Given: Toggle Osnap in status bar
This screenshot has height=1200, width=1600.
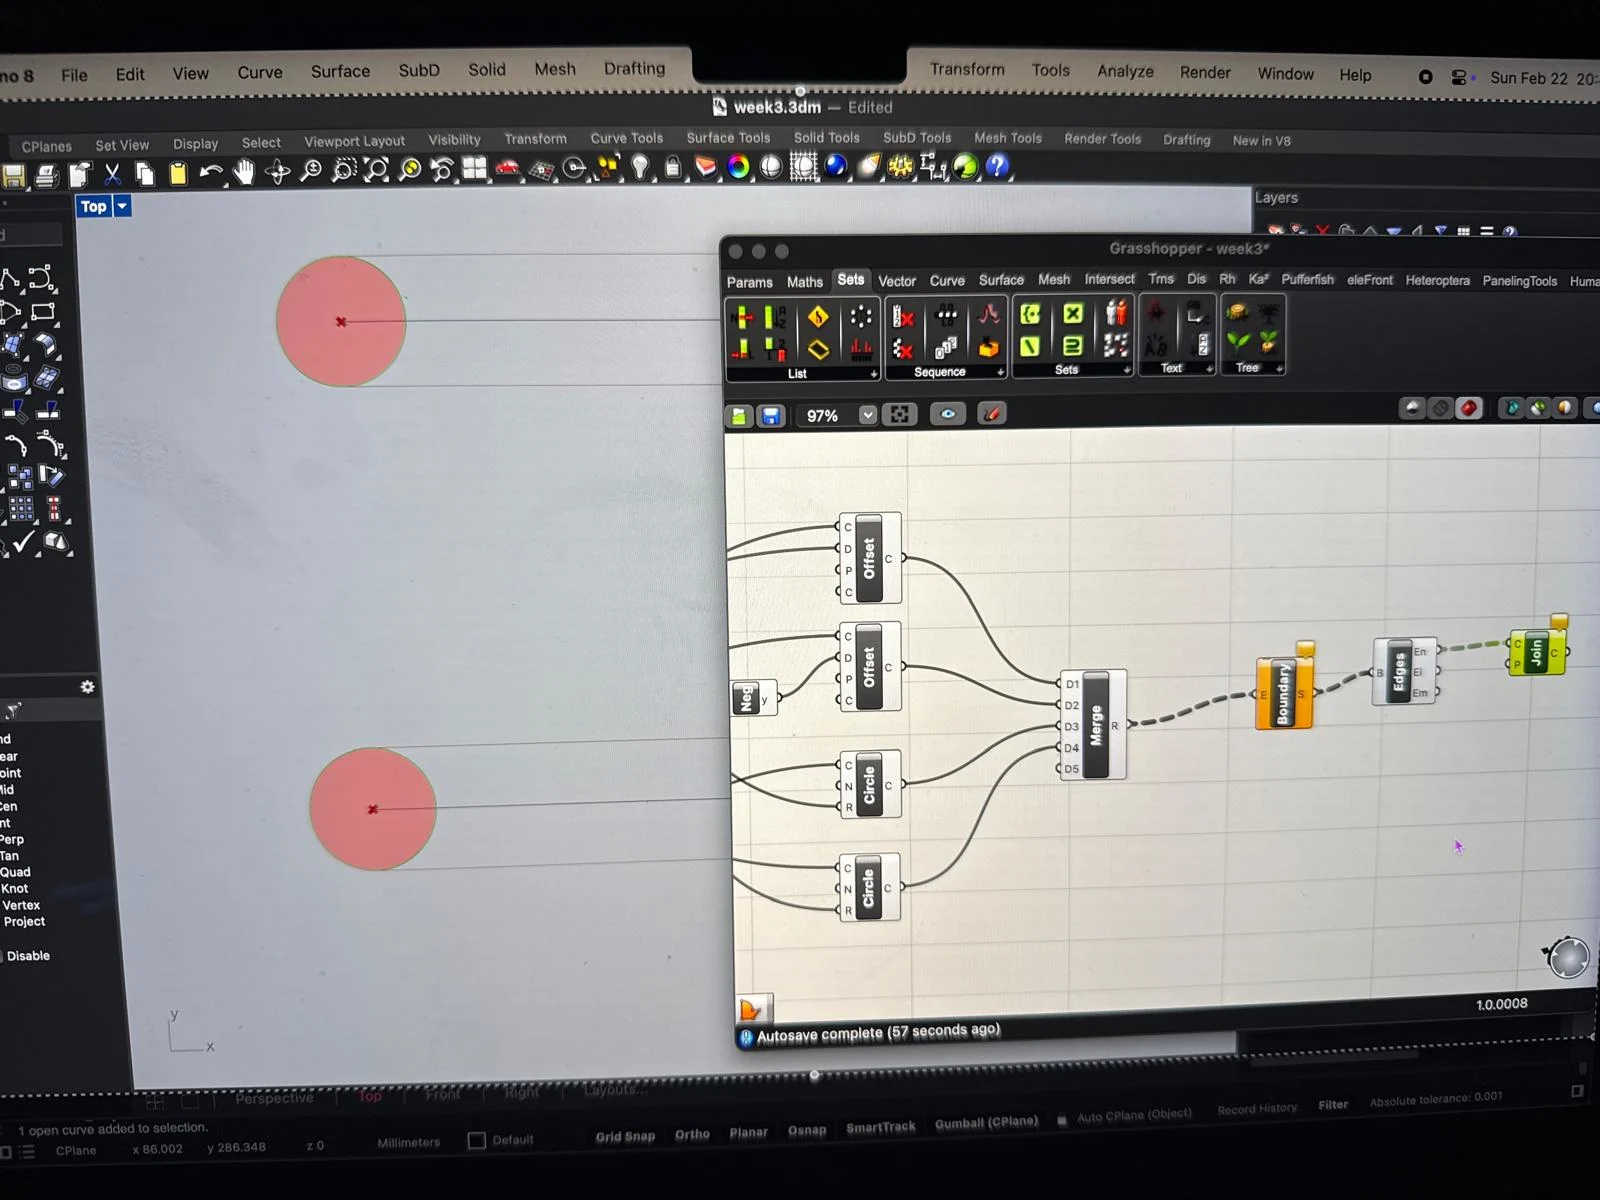Looking at the screenshot, I should coord(807,1130).
